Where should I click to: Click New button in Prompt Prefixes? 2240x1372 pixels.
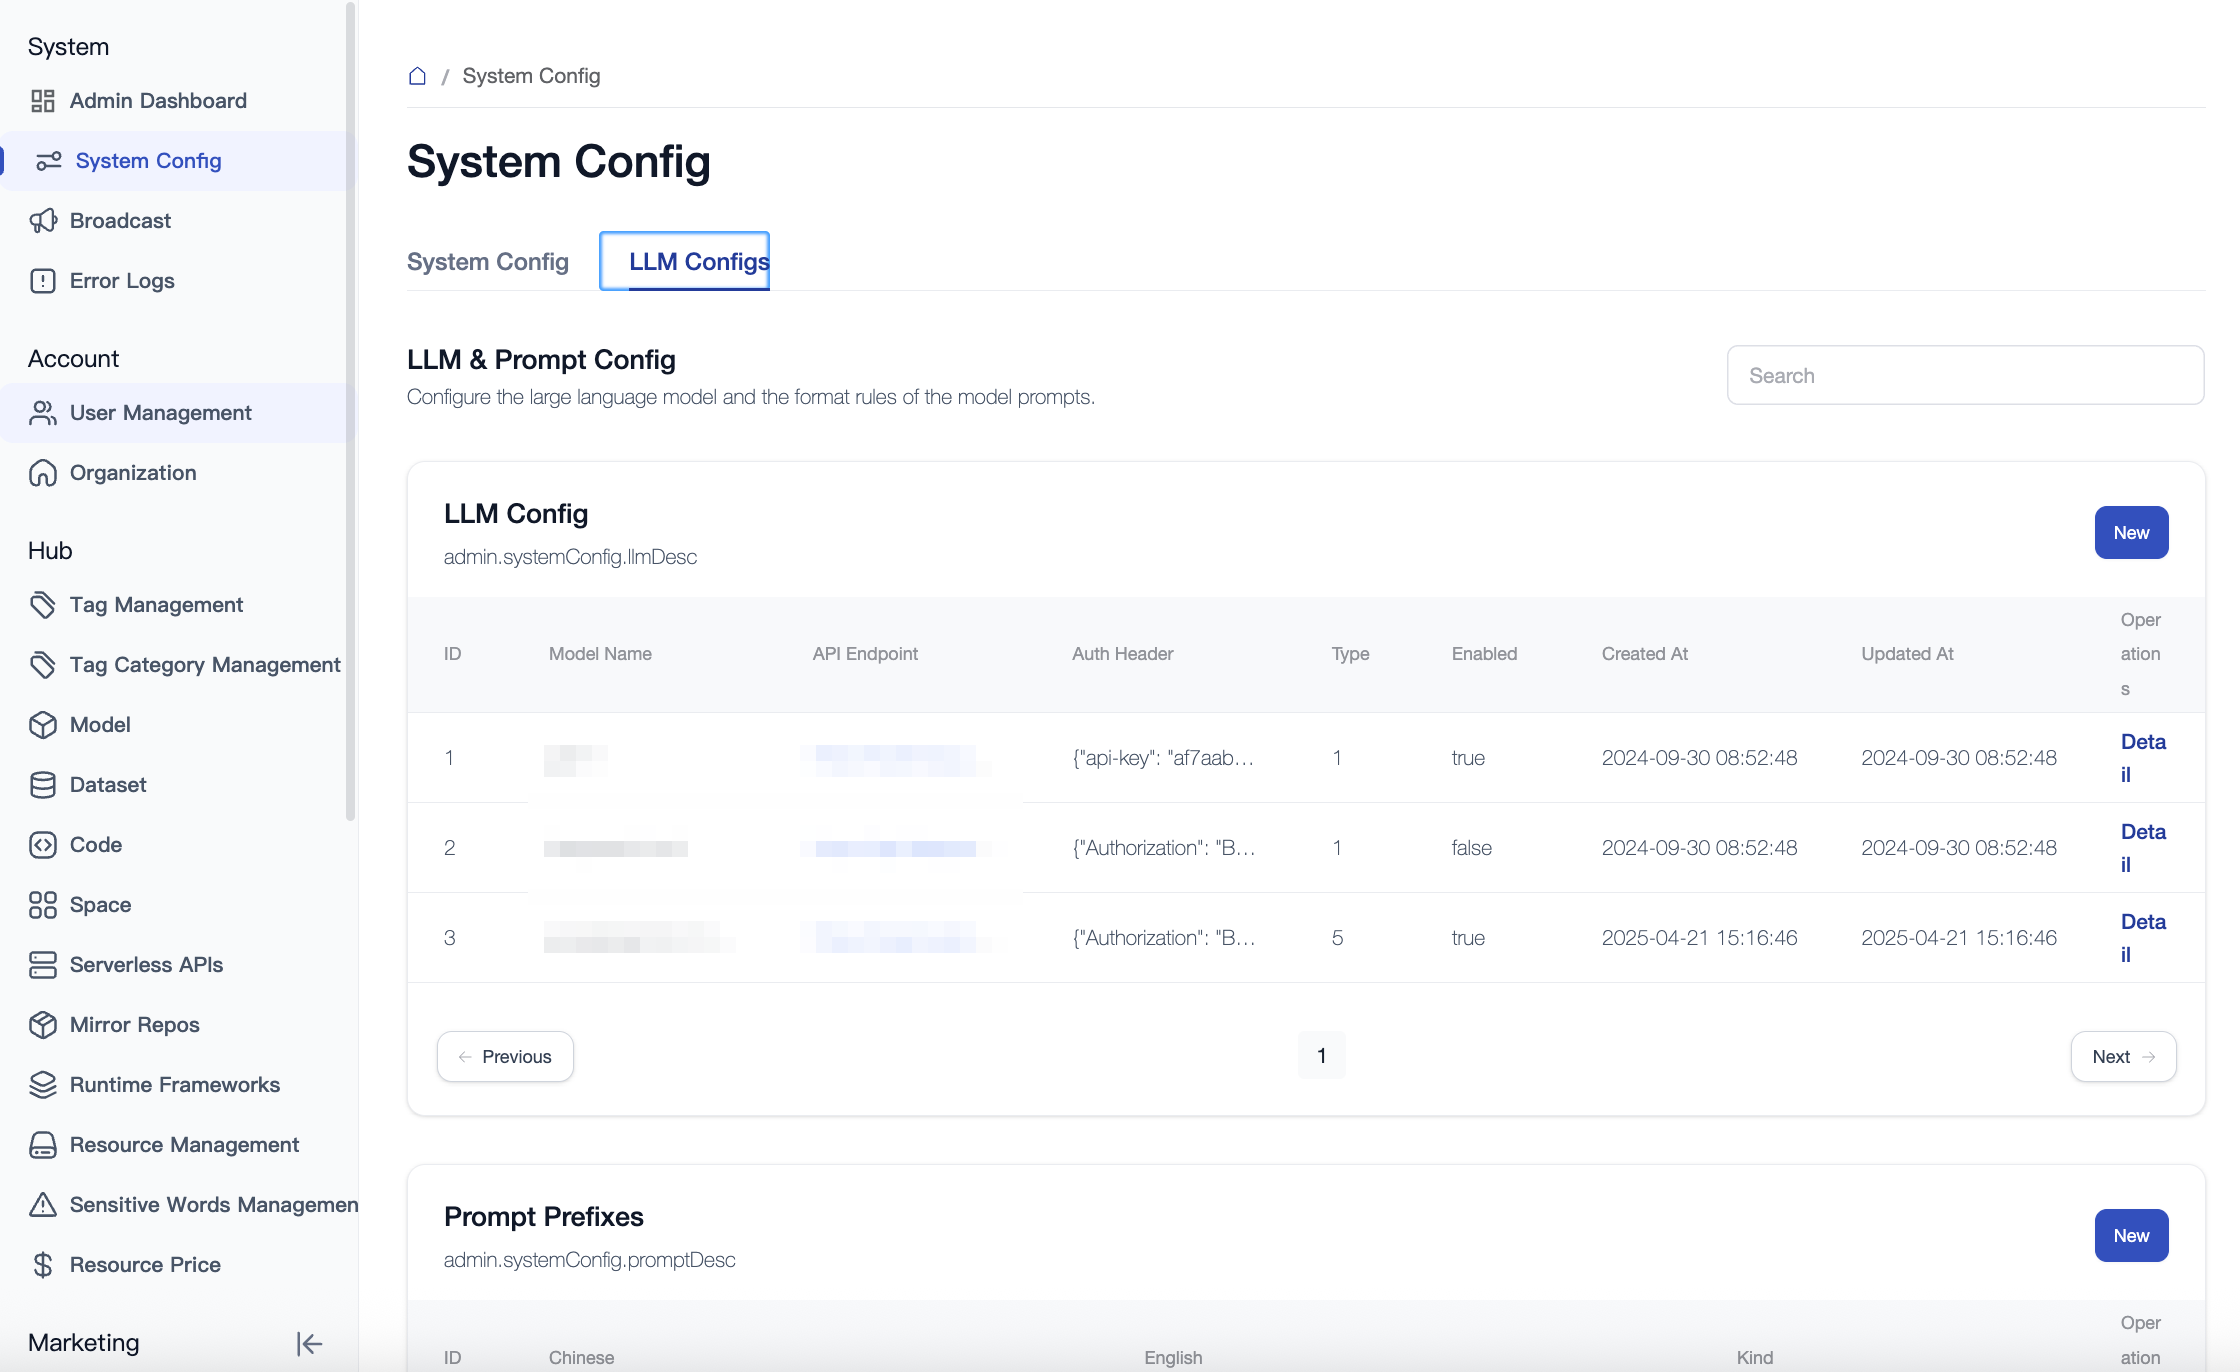coord(2131,1236)
